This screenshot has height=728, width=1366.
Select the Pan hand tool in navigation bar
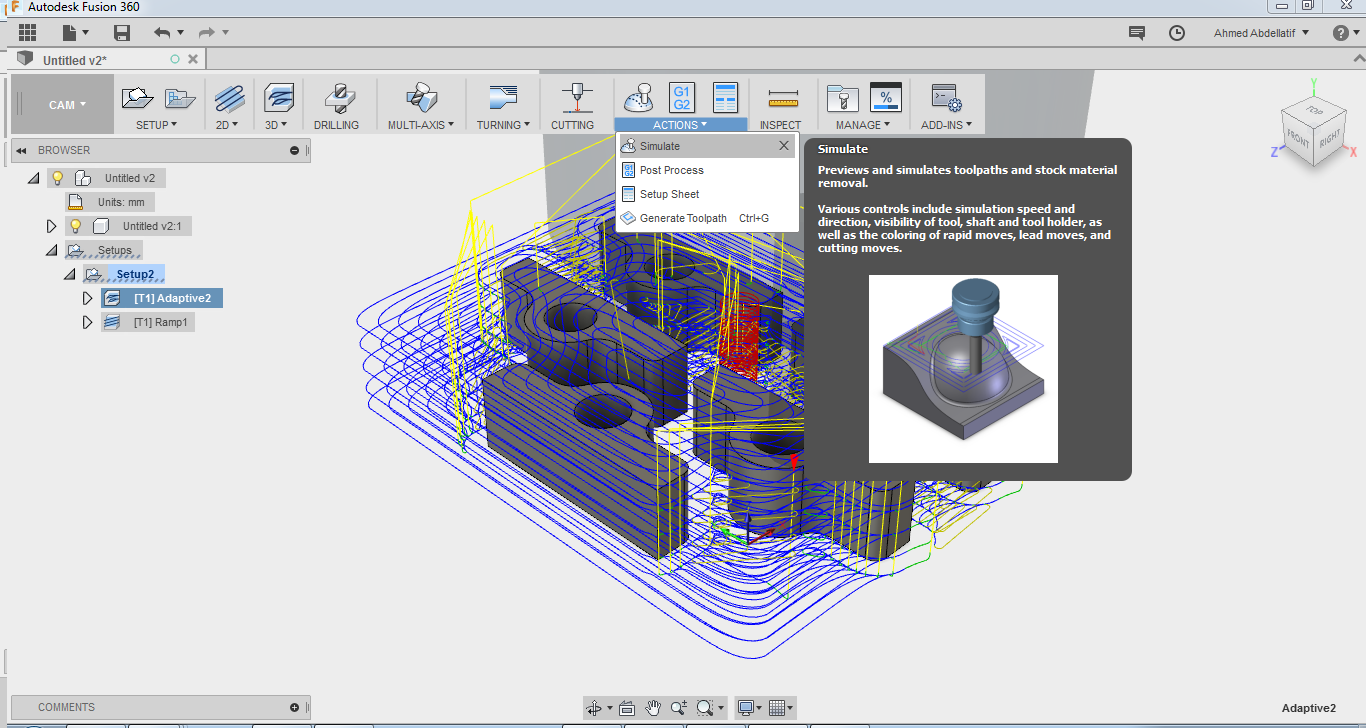pyautogui.click(x=653, y=708)
